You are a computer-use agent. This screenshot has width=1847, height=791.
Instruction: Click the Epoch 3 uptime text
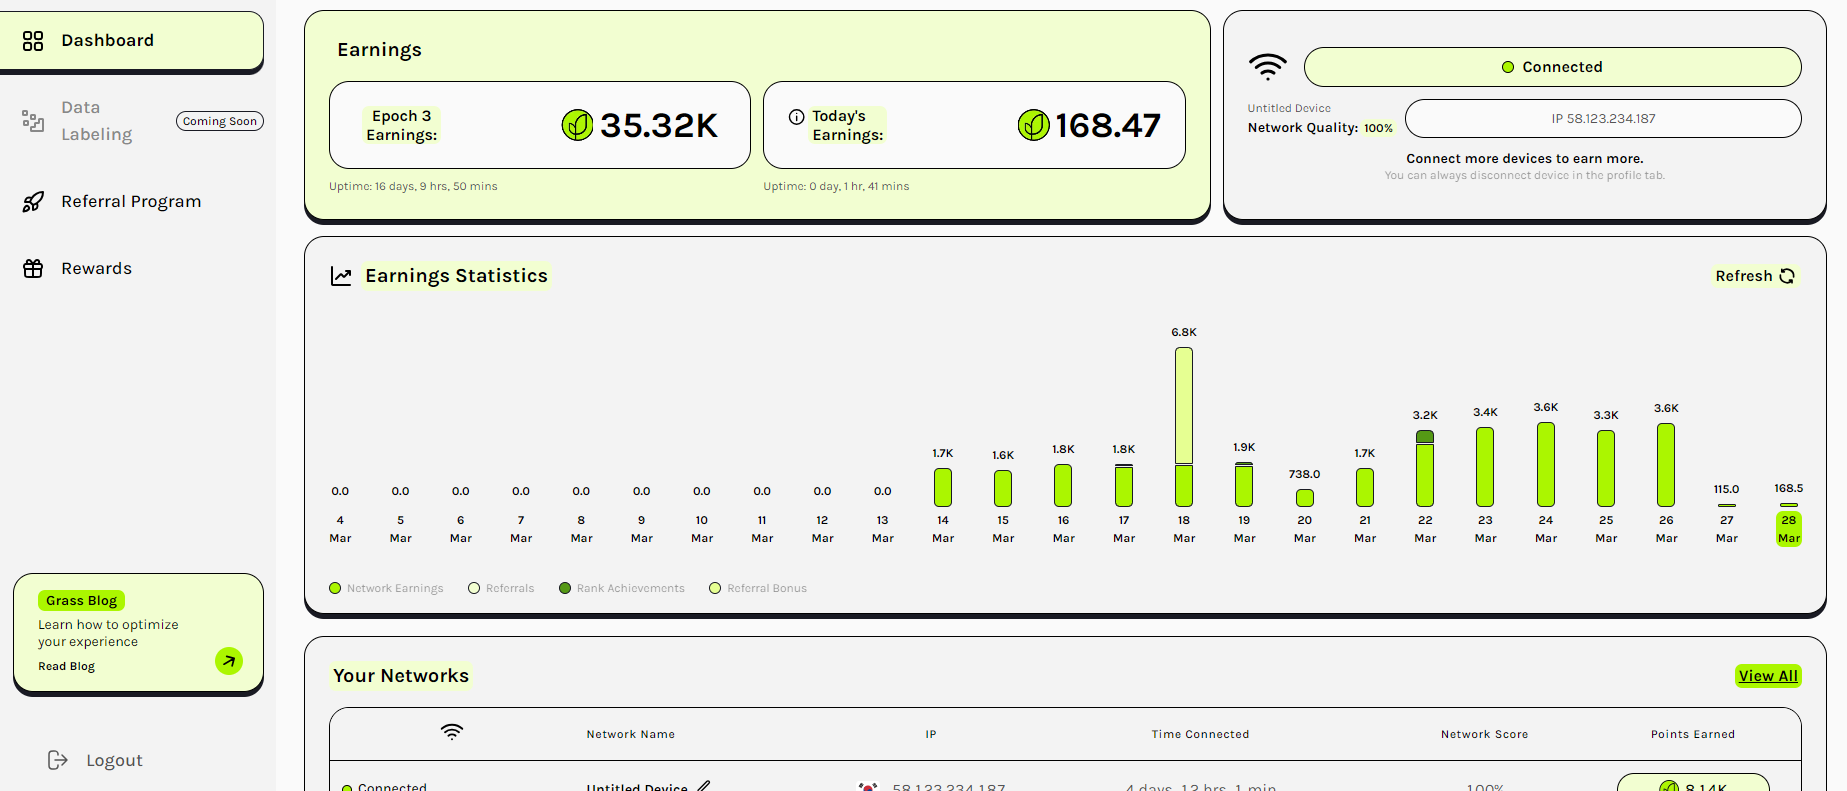click(413, 187)
